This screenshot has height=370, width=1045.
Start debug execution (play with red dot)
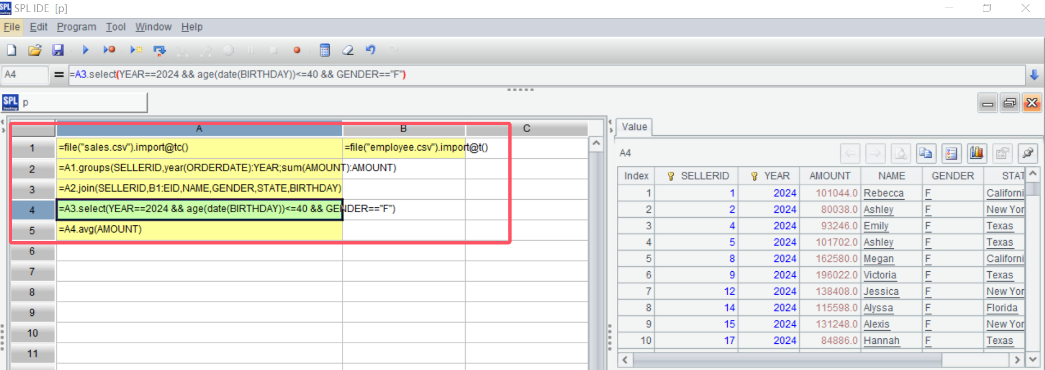pos(109,50)
